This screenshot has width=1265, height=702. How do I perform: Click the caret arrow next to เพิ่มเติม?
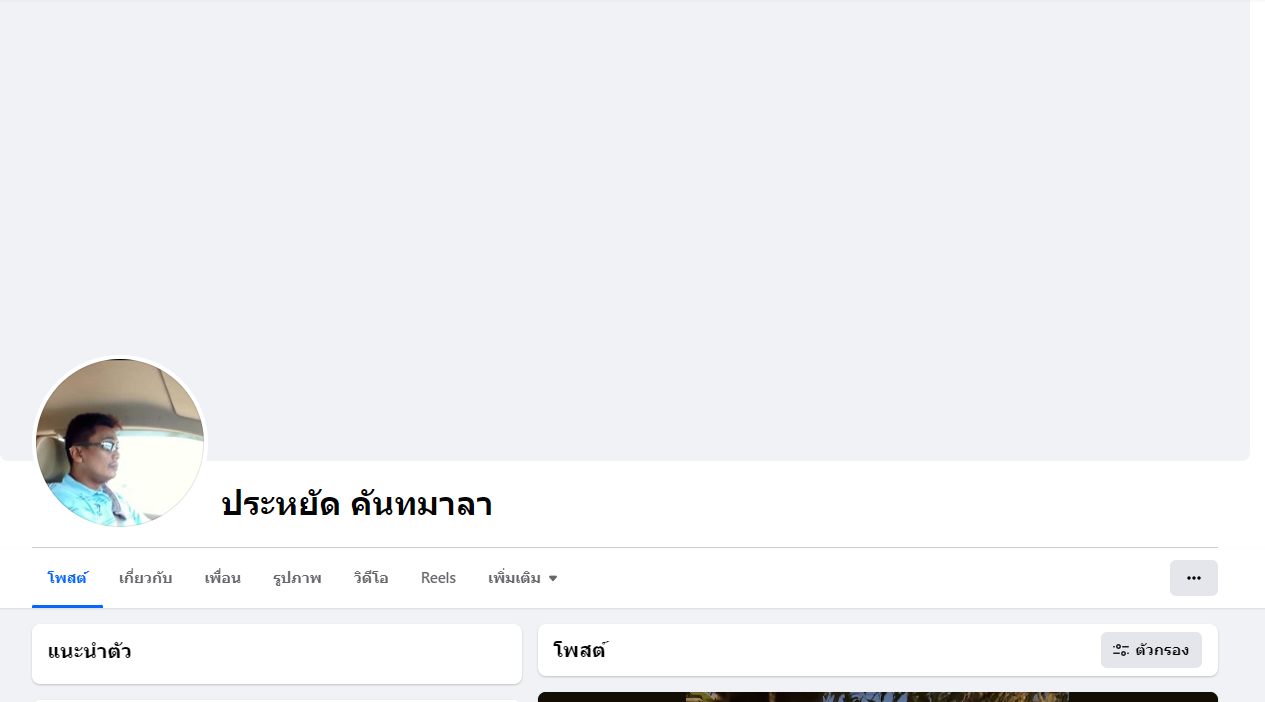click(553, 579)
